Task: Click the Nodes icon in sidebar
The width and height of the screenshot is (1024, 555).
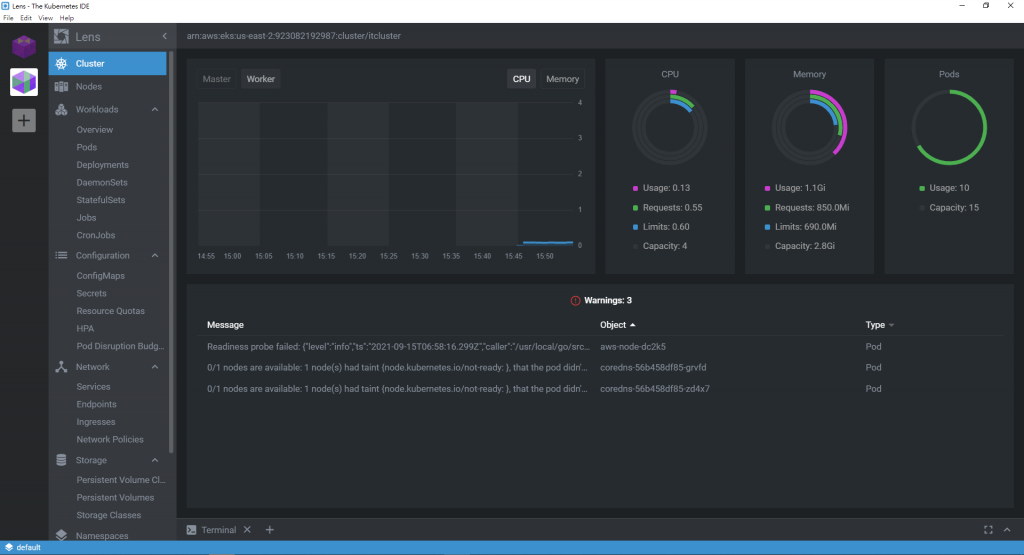Action: (x=61, y=86)
